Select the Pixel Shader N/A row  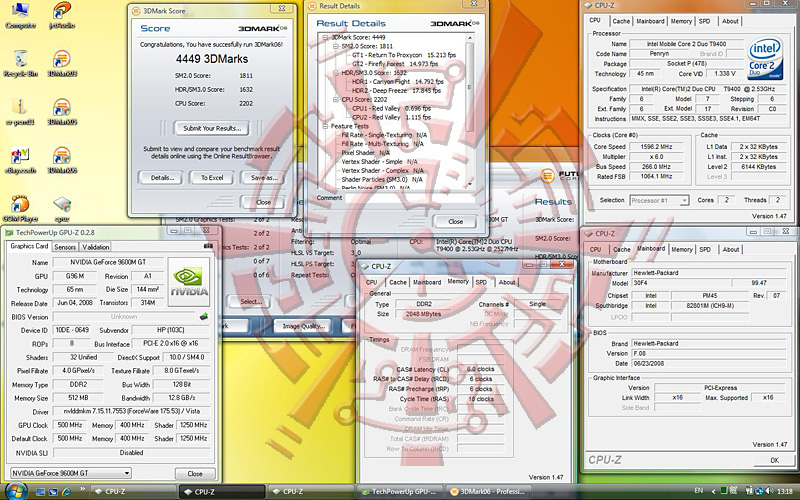[x=365, y=153]
